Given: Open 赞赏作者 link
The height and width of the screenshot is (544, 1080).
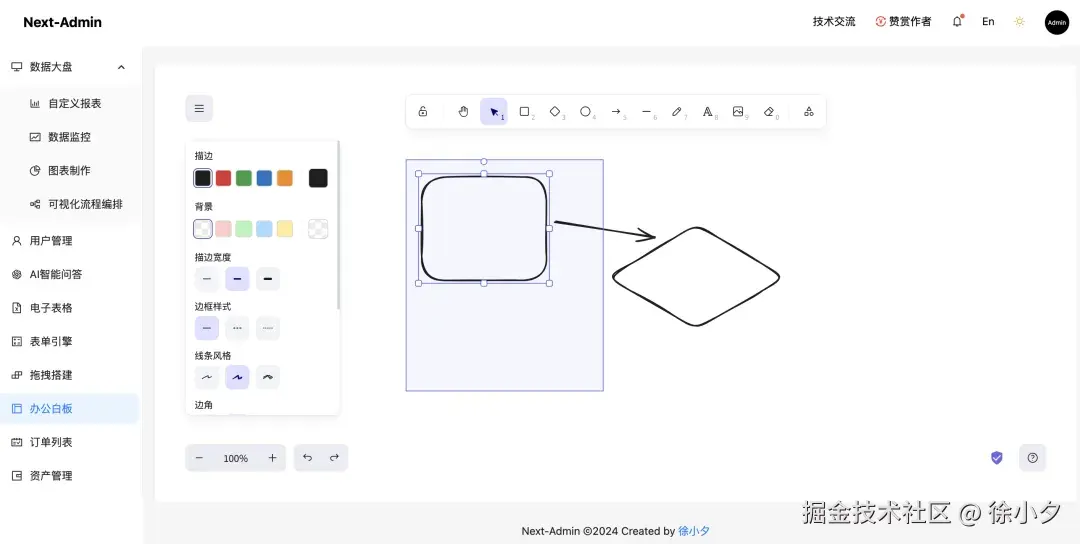Looking at the screenshot, I should coord(903,21).
